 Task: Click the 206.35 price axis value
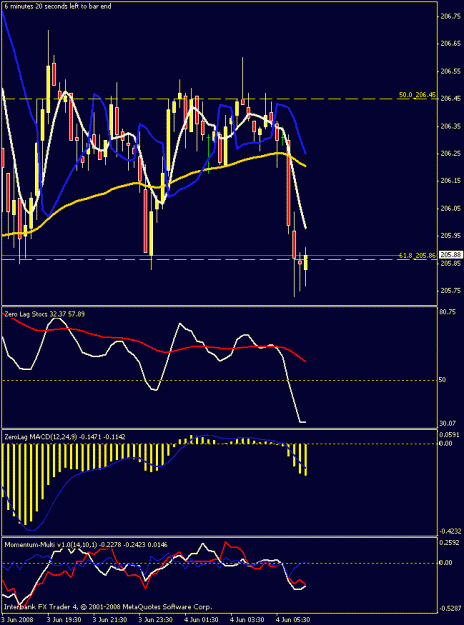tap(450, 126)
